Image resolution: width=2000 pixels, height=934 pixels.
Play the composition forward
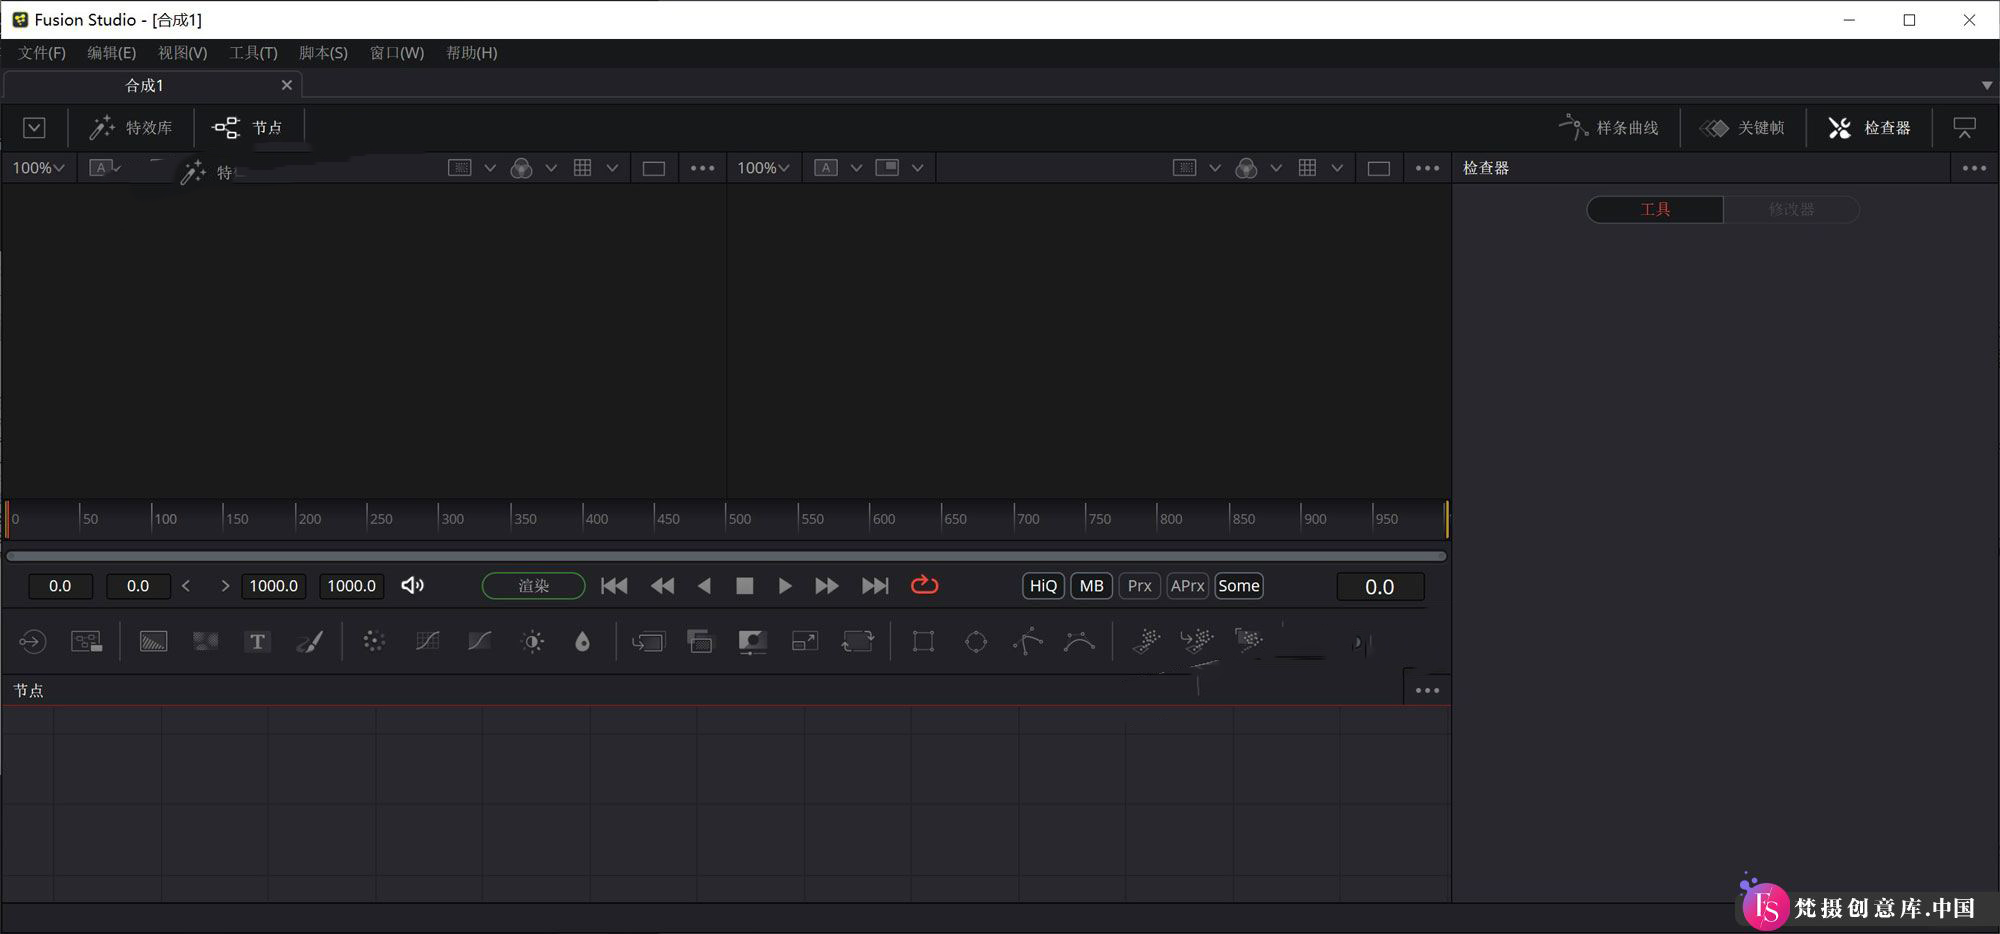tap(784, 586)
